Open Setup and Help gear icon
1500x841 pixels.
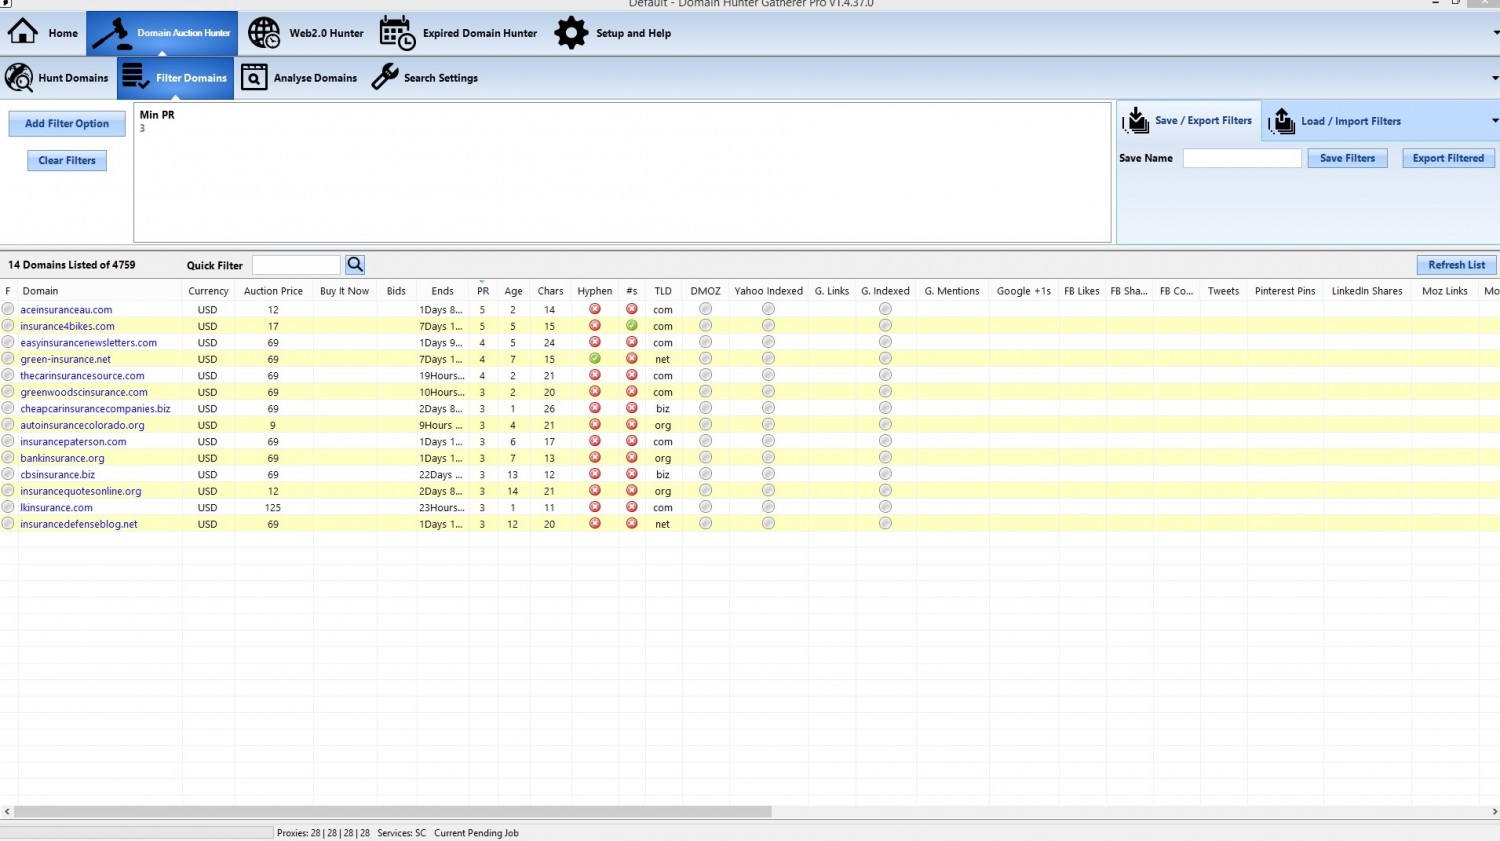click(571, 33)
